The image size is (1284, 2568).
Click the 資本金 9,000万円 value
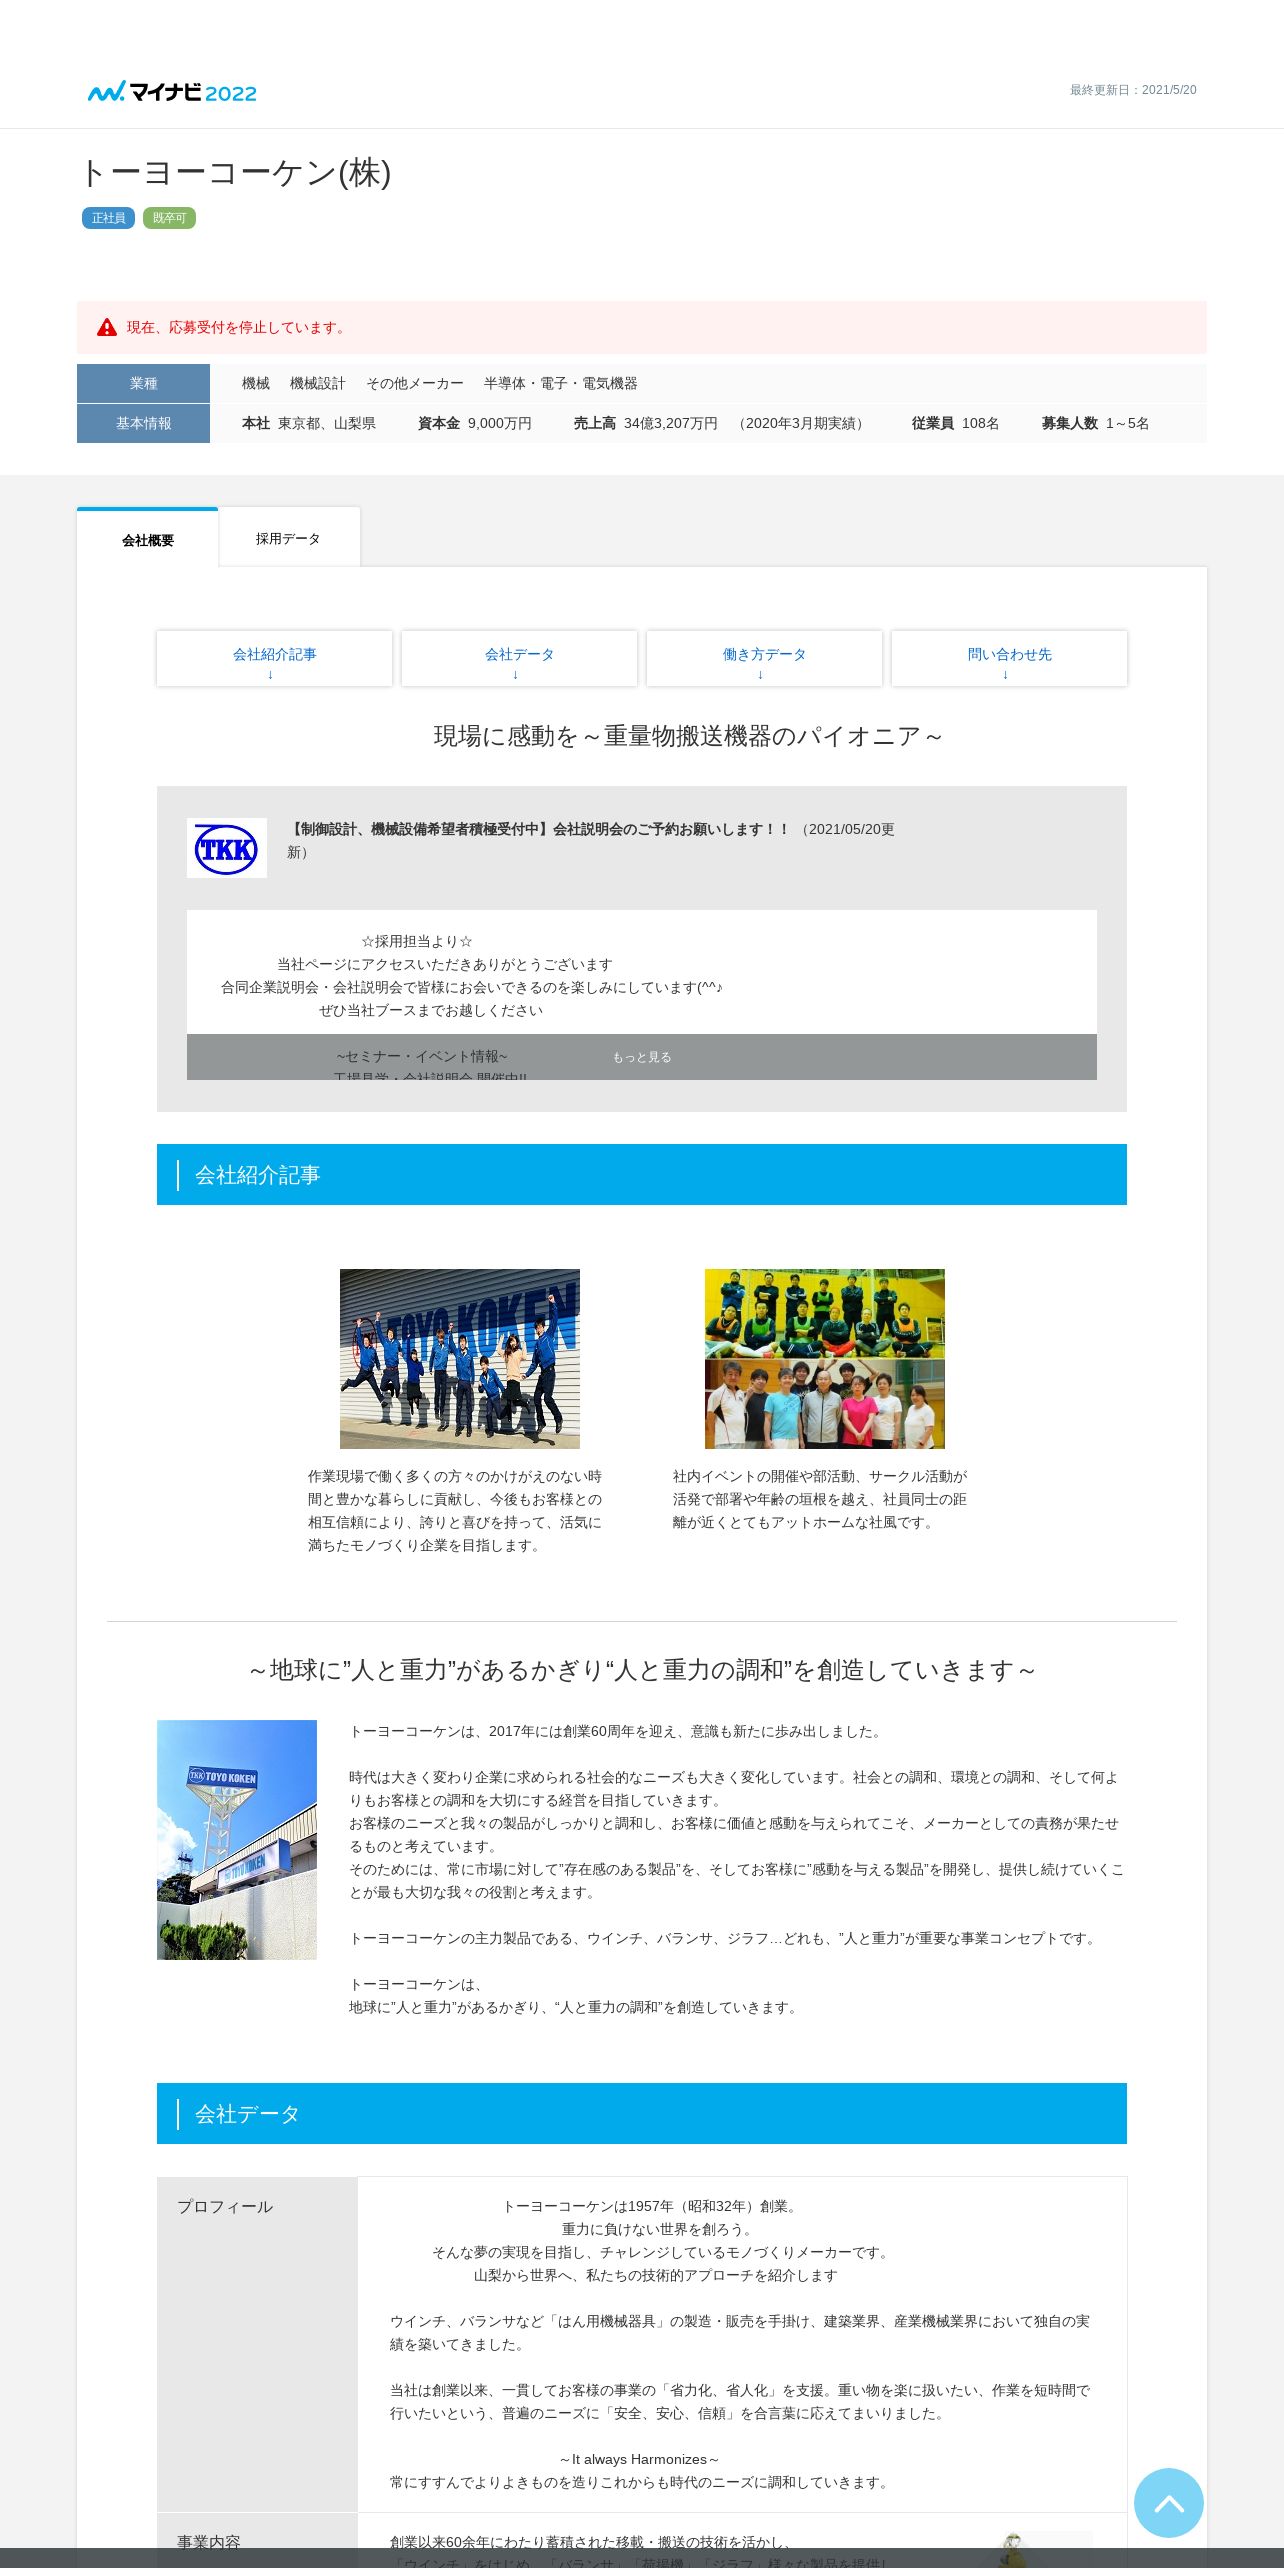[x=475, y=423]
